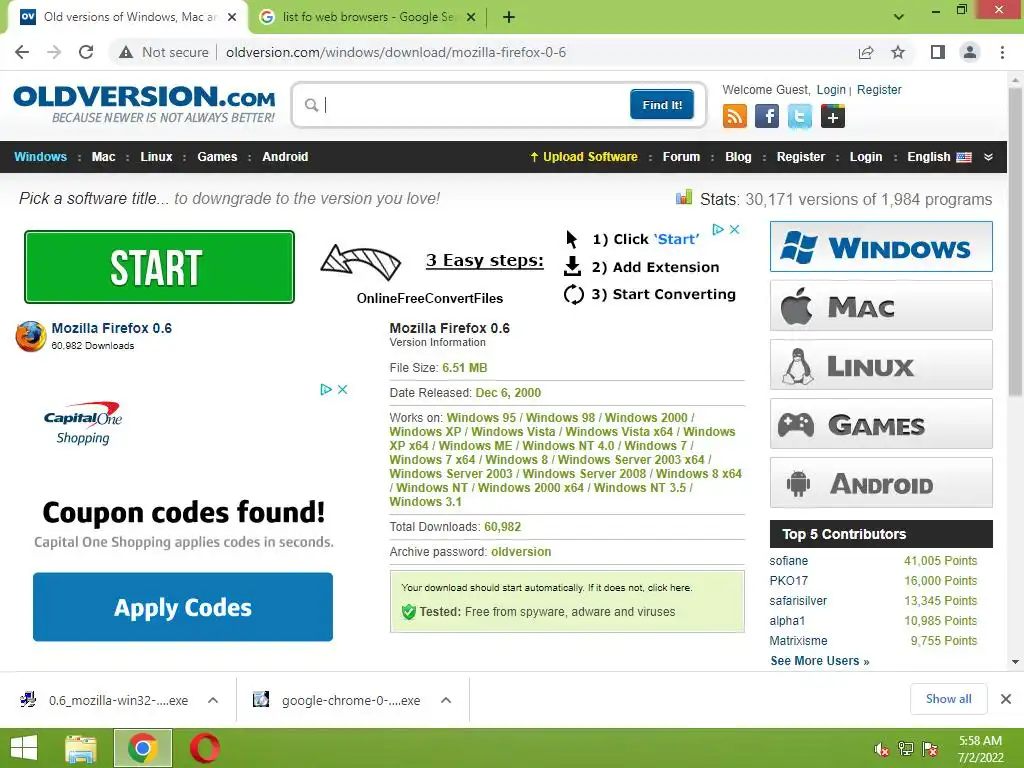Viewport: 1024px width, 768px height.
Task: Open contributor sofiane's profile
Action: 788,560
